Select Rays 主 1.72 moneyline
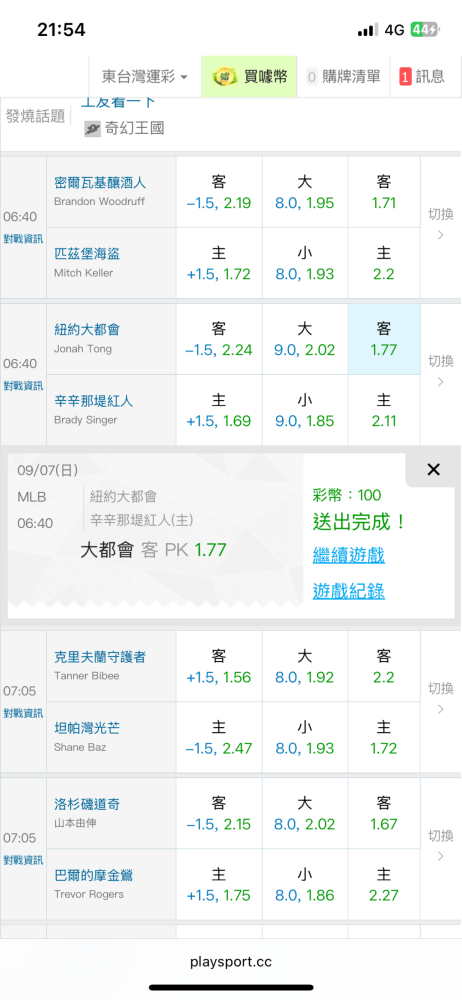The height and width of the screenshot is (1000, 462). pos(384,738)
